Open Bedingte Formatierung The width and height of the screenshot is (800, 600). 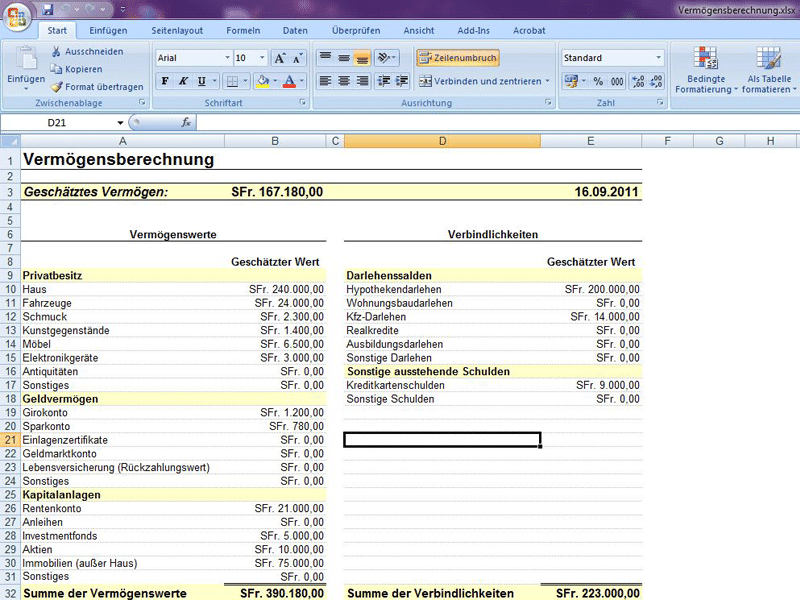(x=706, y=69)
